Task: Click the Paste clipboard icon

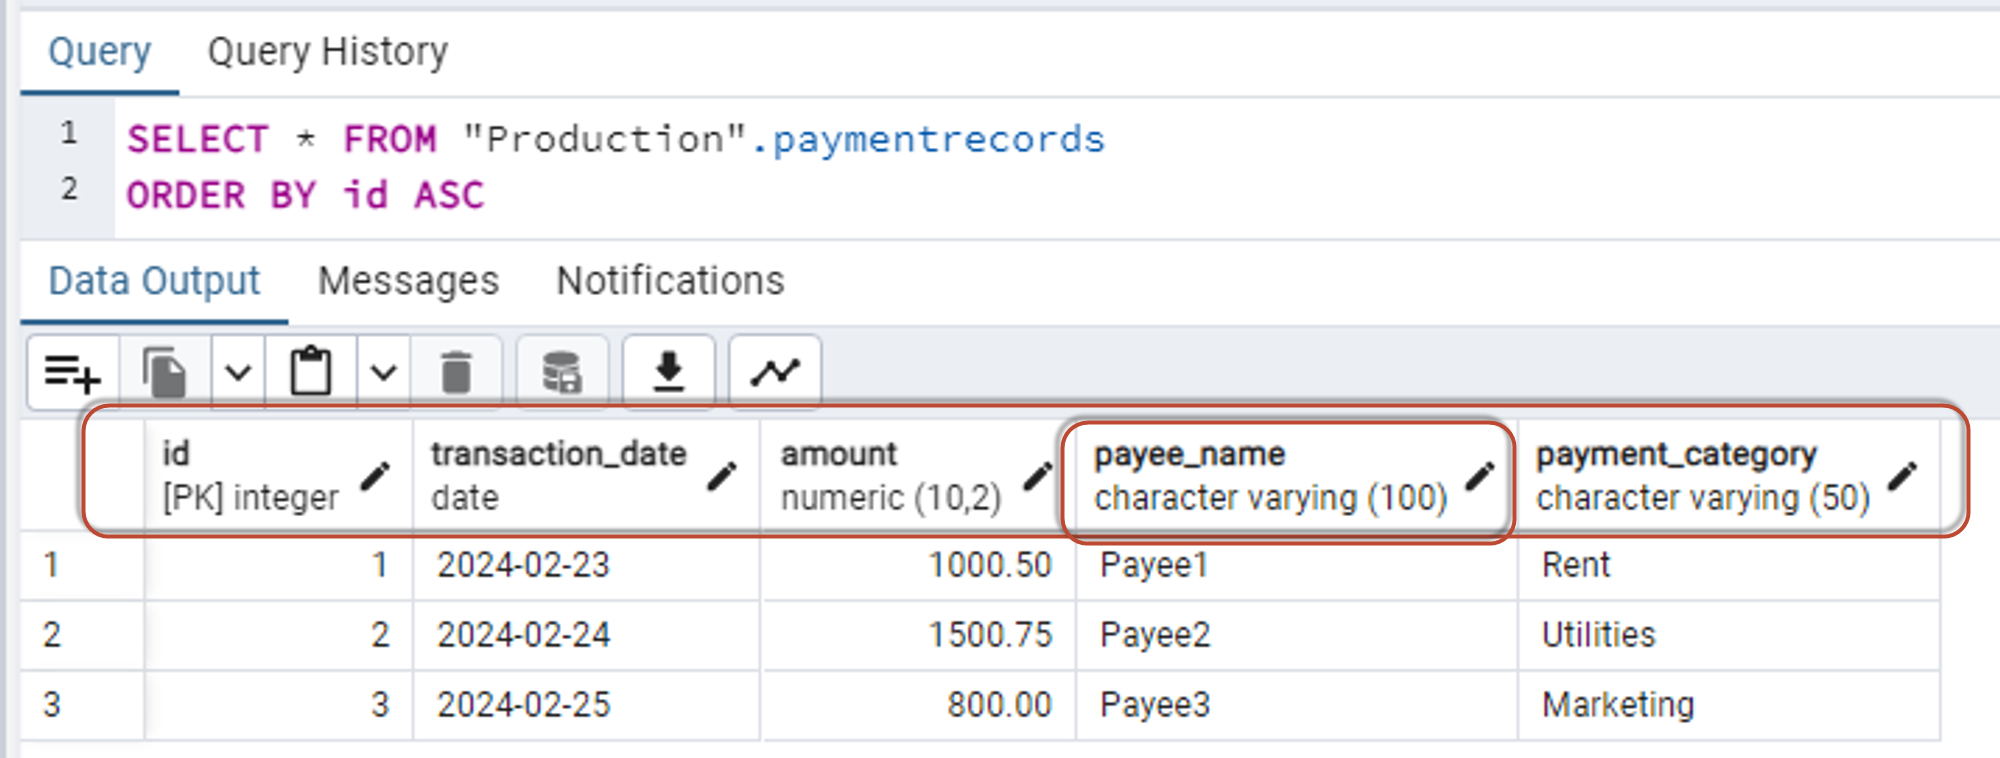Action: point(311,374)
